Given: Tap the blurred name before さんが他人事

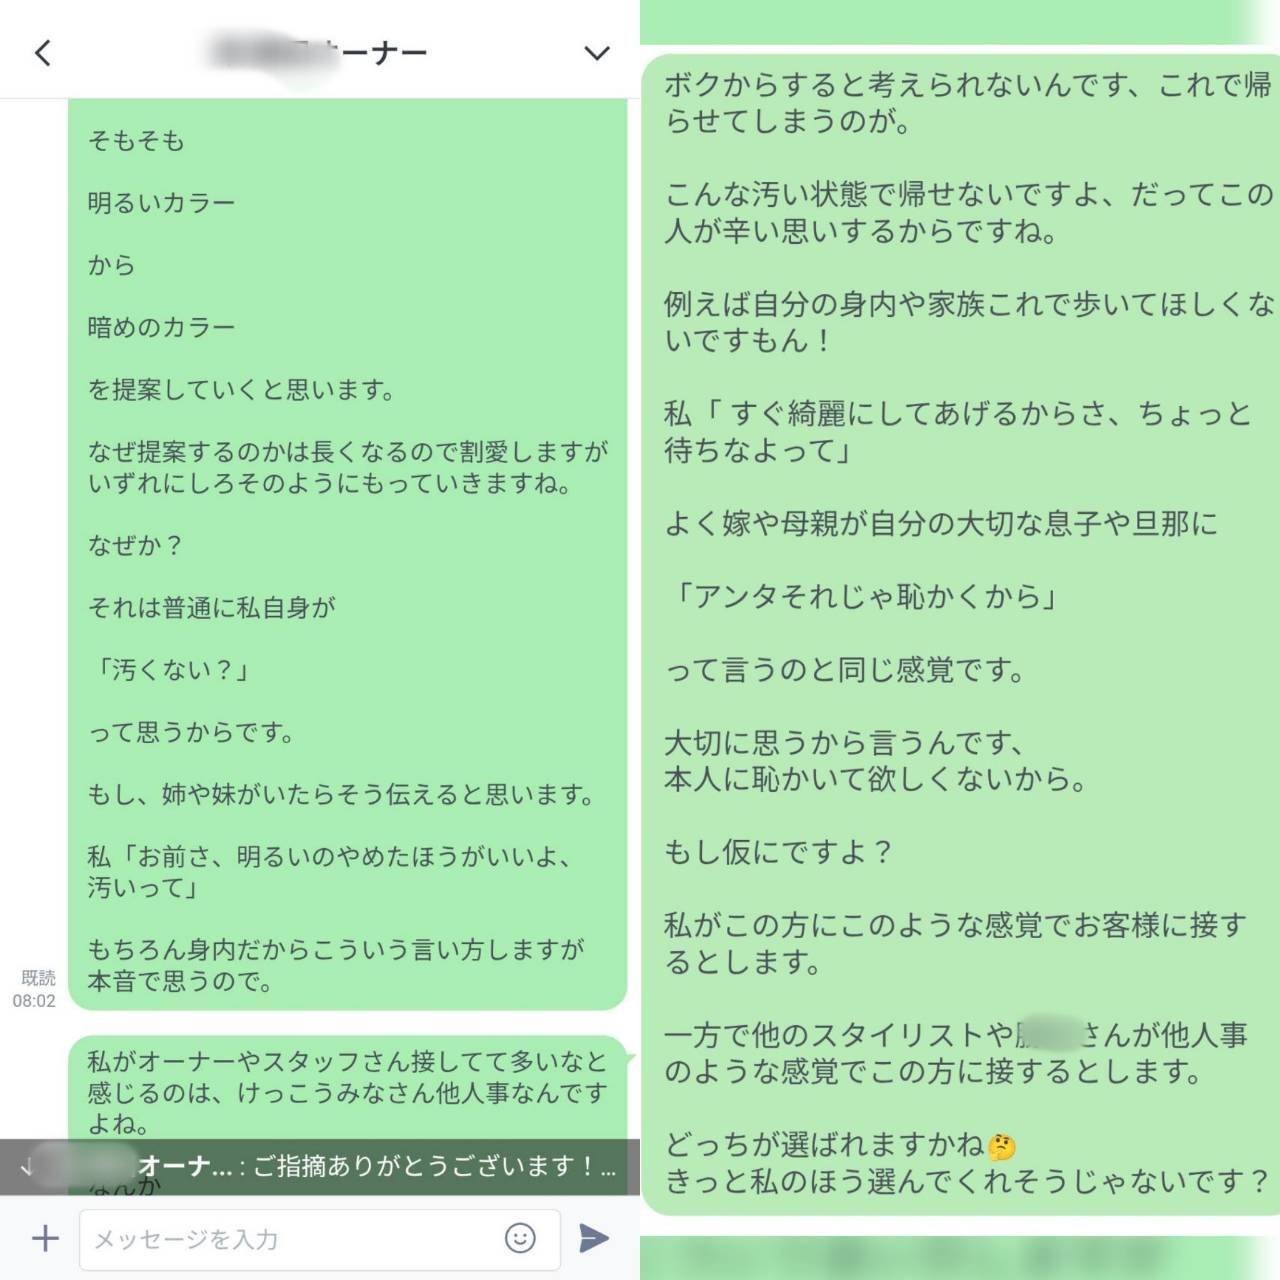Looking at the screenshot, I should (x=1049, y=1035).
